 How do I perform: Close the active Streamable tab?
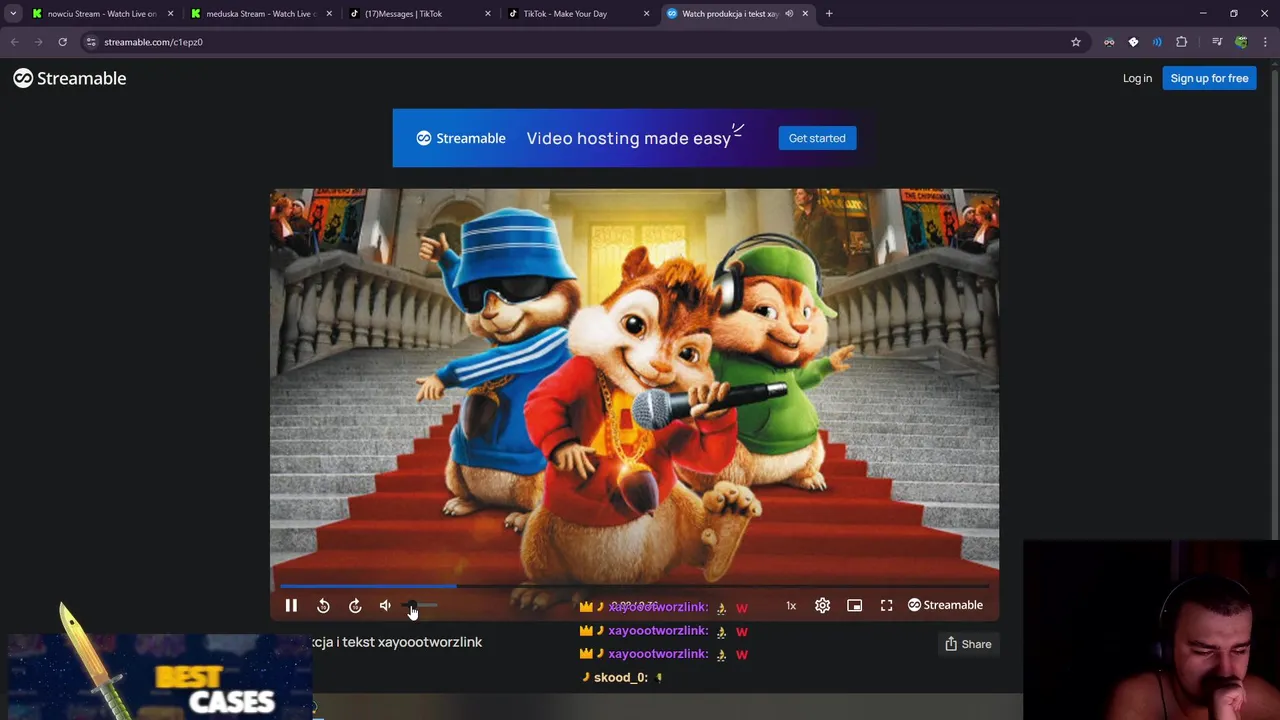click(805, 14)
